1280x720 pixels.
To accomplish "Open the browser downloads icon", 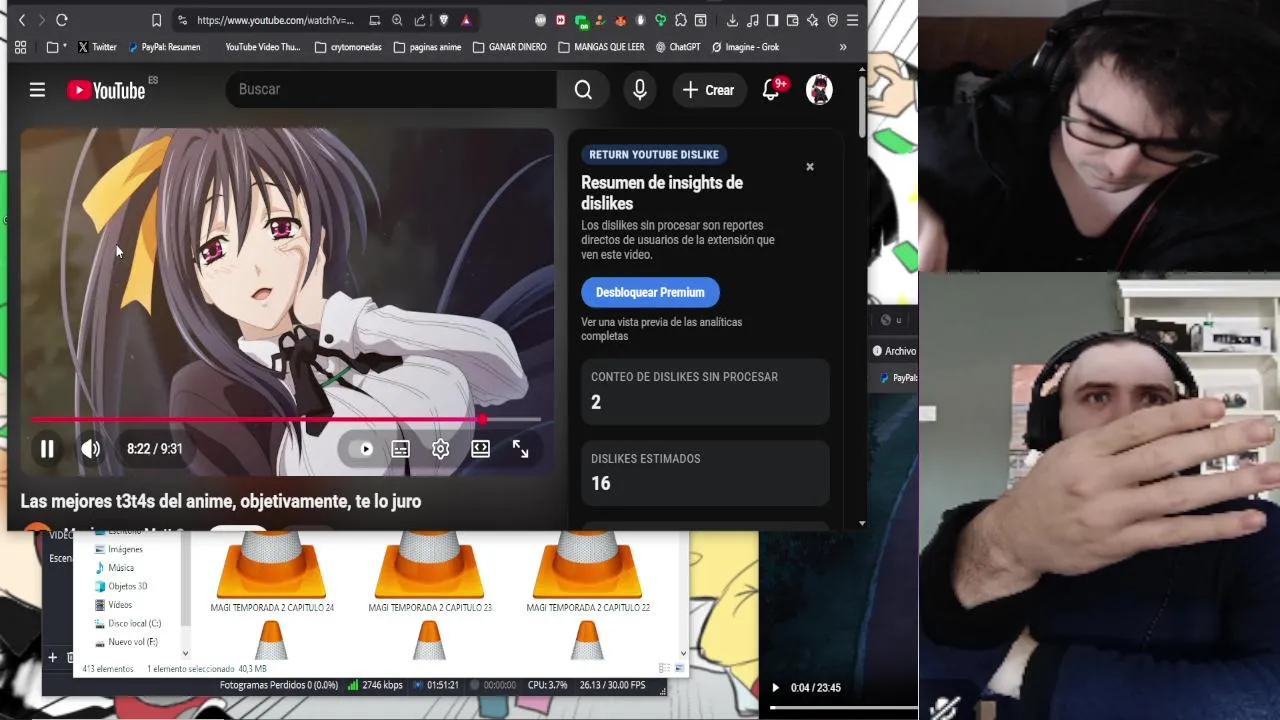I will [x=732, y=20].
